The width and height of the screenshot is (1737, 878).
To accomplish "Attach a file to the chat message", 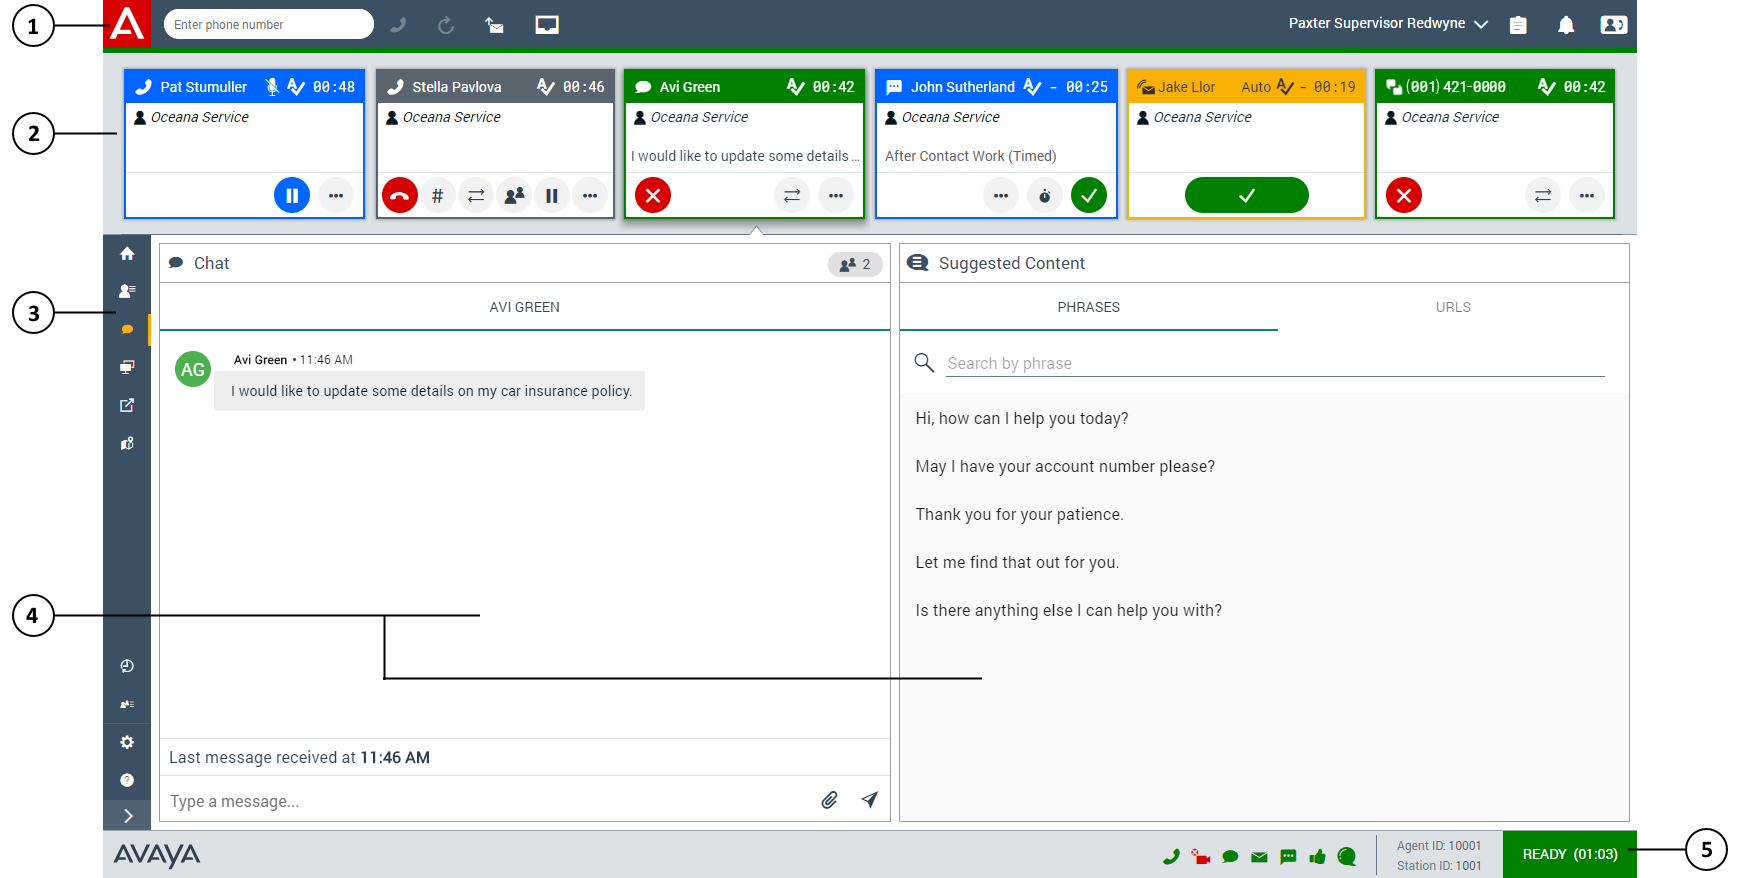I will click(829, 800).
